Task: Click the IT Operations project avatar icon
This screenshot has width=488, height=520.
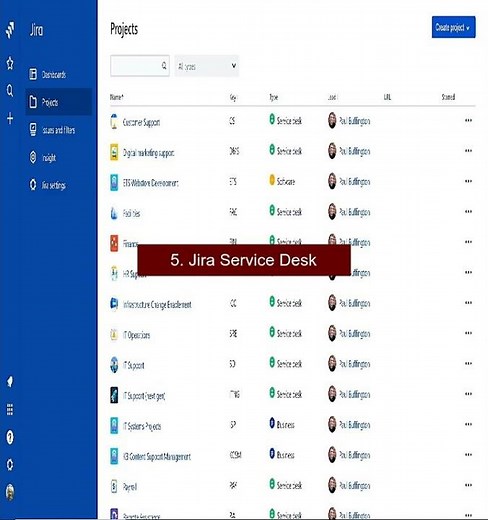Action: (114, 334)
